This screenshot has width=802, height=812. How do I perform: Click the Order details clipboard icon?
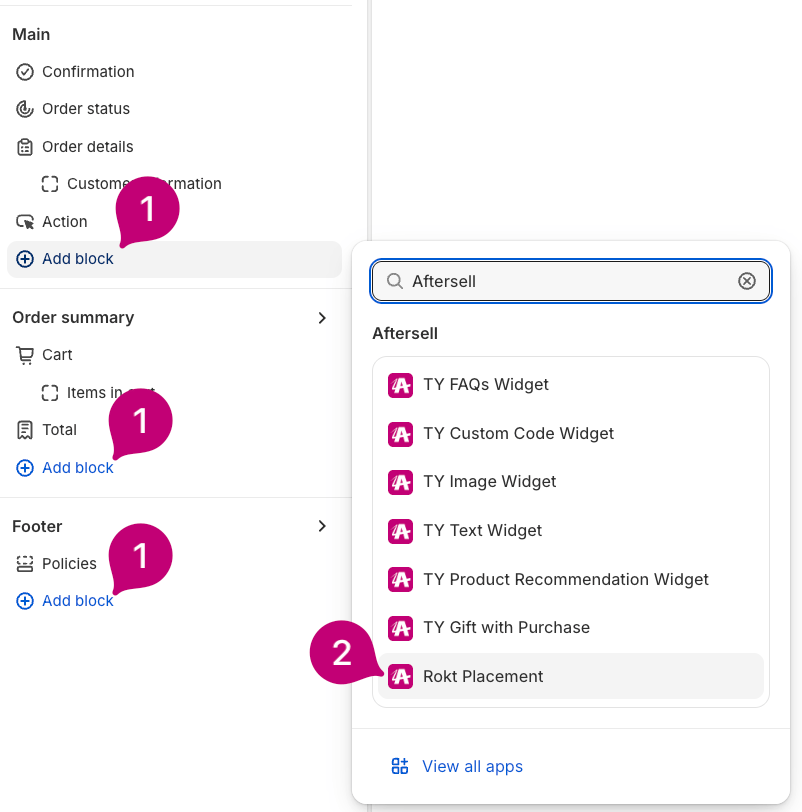click(x=25, y=147)
